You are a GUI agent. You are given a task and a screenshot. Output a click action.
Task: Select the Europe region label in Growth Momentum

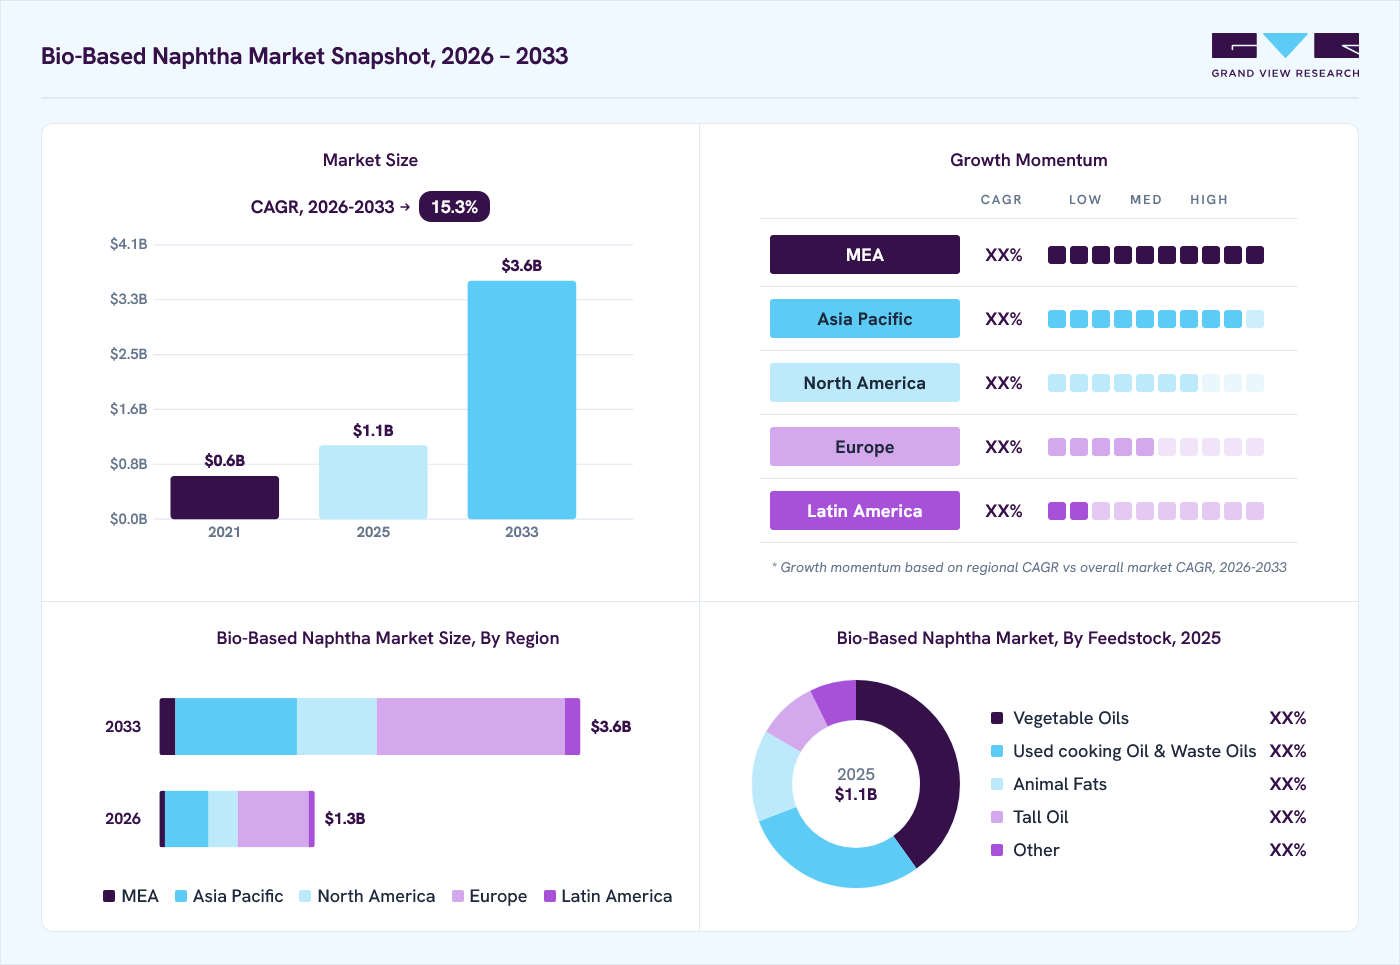865,447
